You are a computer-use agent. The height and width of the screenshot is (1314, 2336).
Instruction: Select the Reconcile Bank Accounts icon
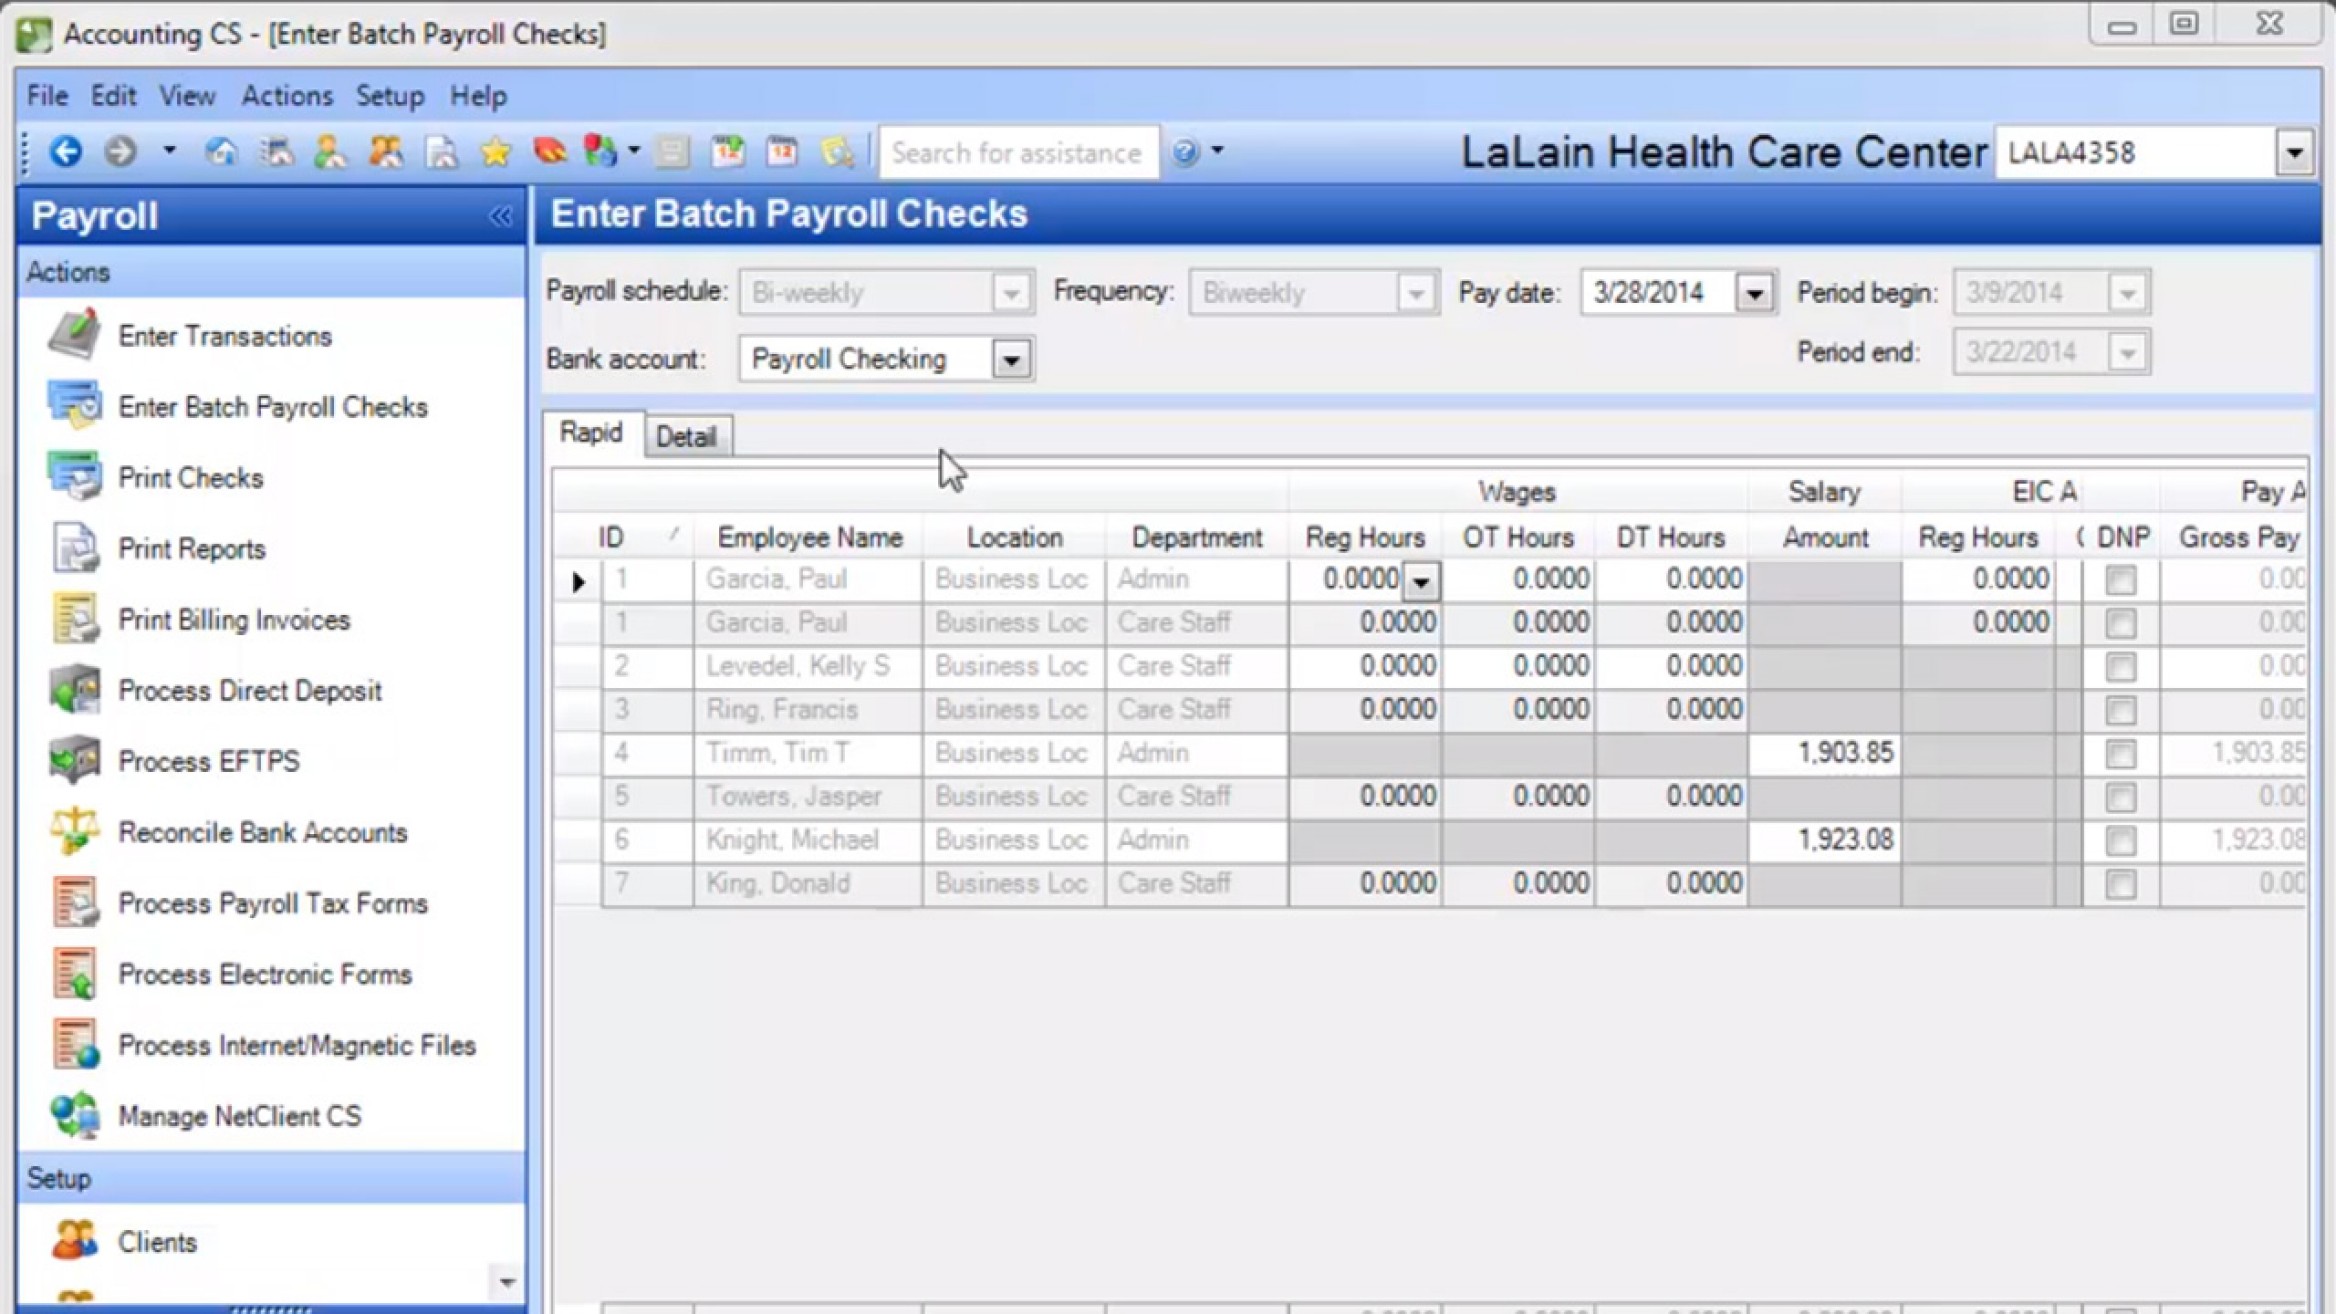[75, 831]
